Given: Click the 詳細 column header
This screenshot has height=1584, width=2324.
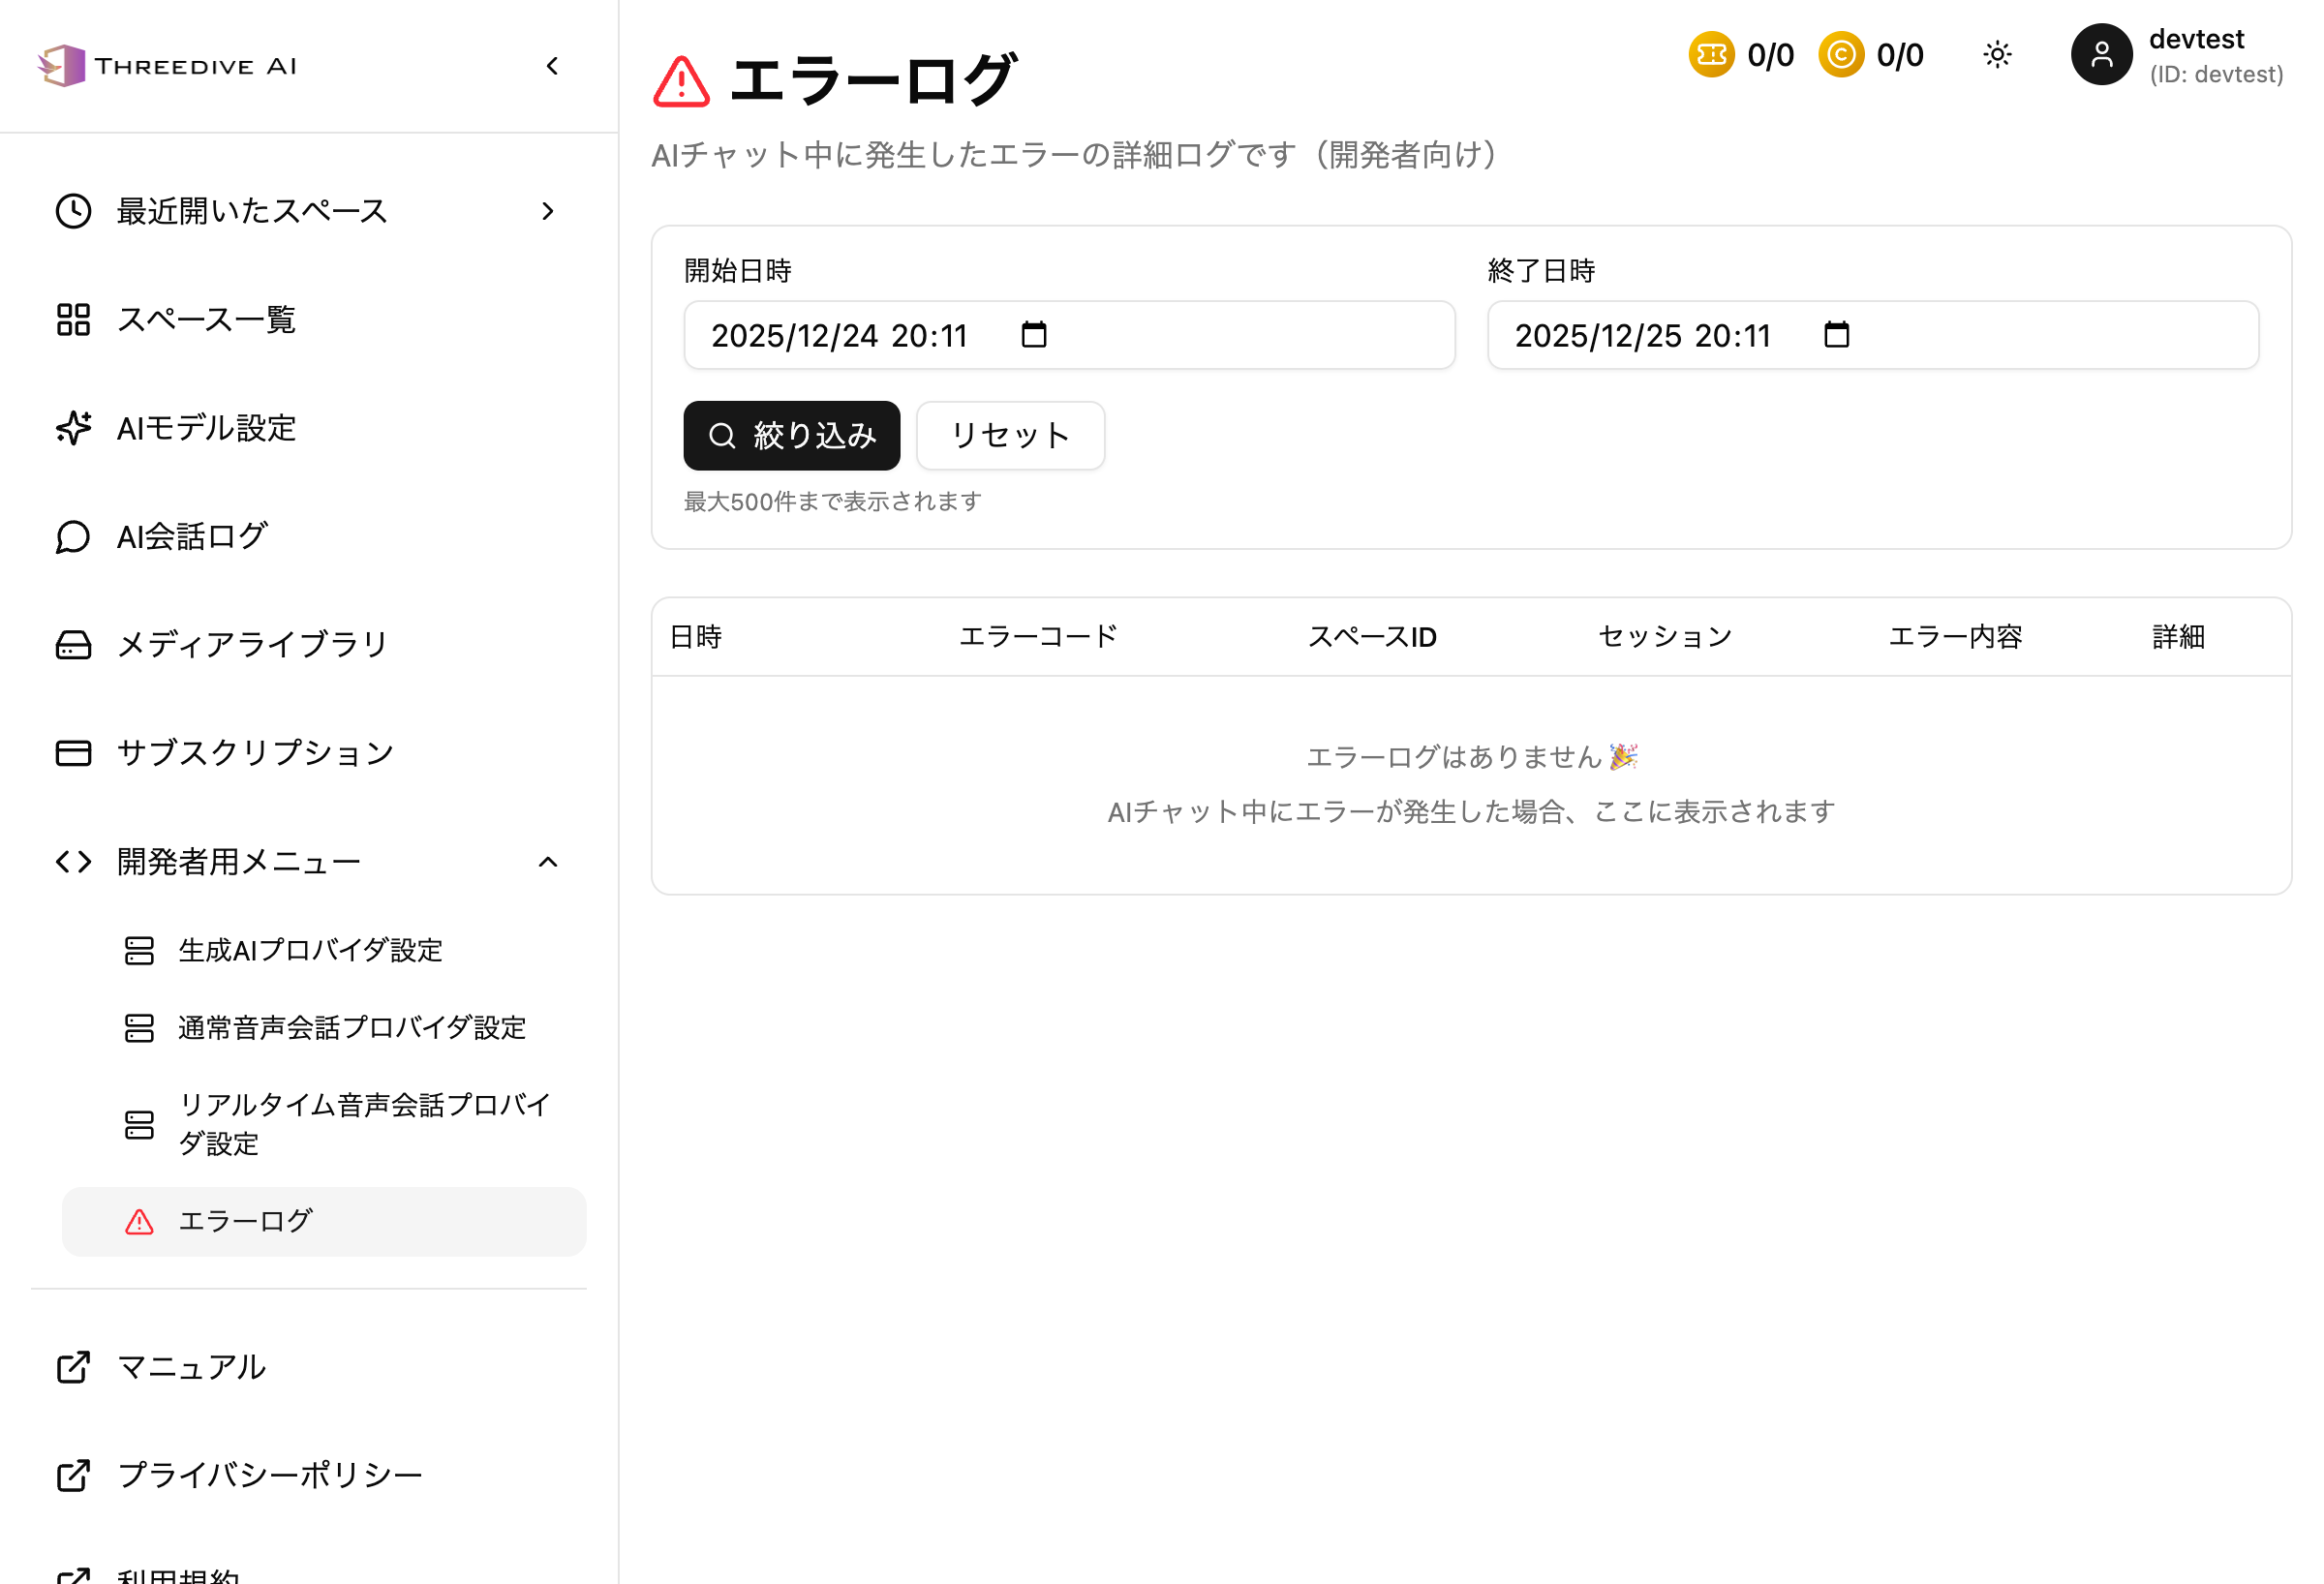Looking at the screenshot, I should (x=2178, y=637).
